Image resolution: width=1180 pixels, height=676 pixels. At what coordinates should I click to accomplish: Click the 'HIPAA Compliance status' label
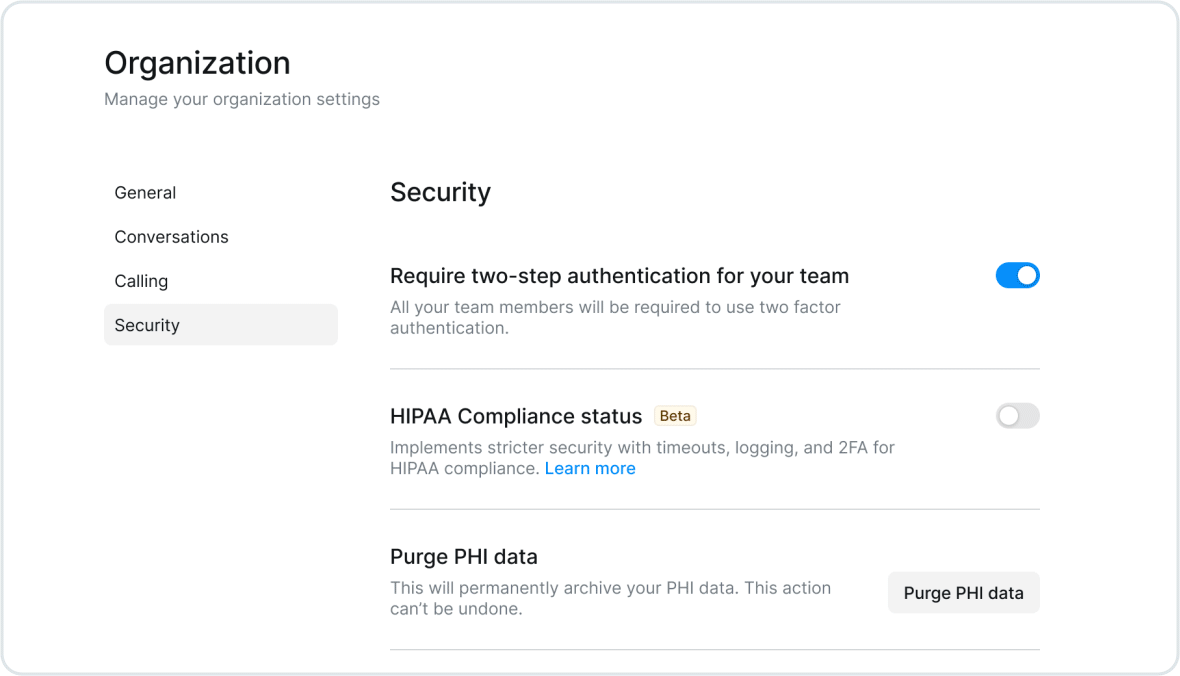point(516,416)
